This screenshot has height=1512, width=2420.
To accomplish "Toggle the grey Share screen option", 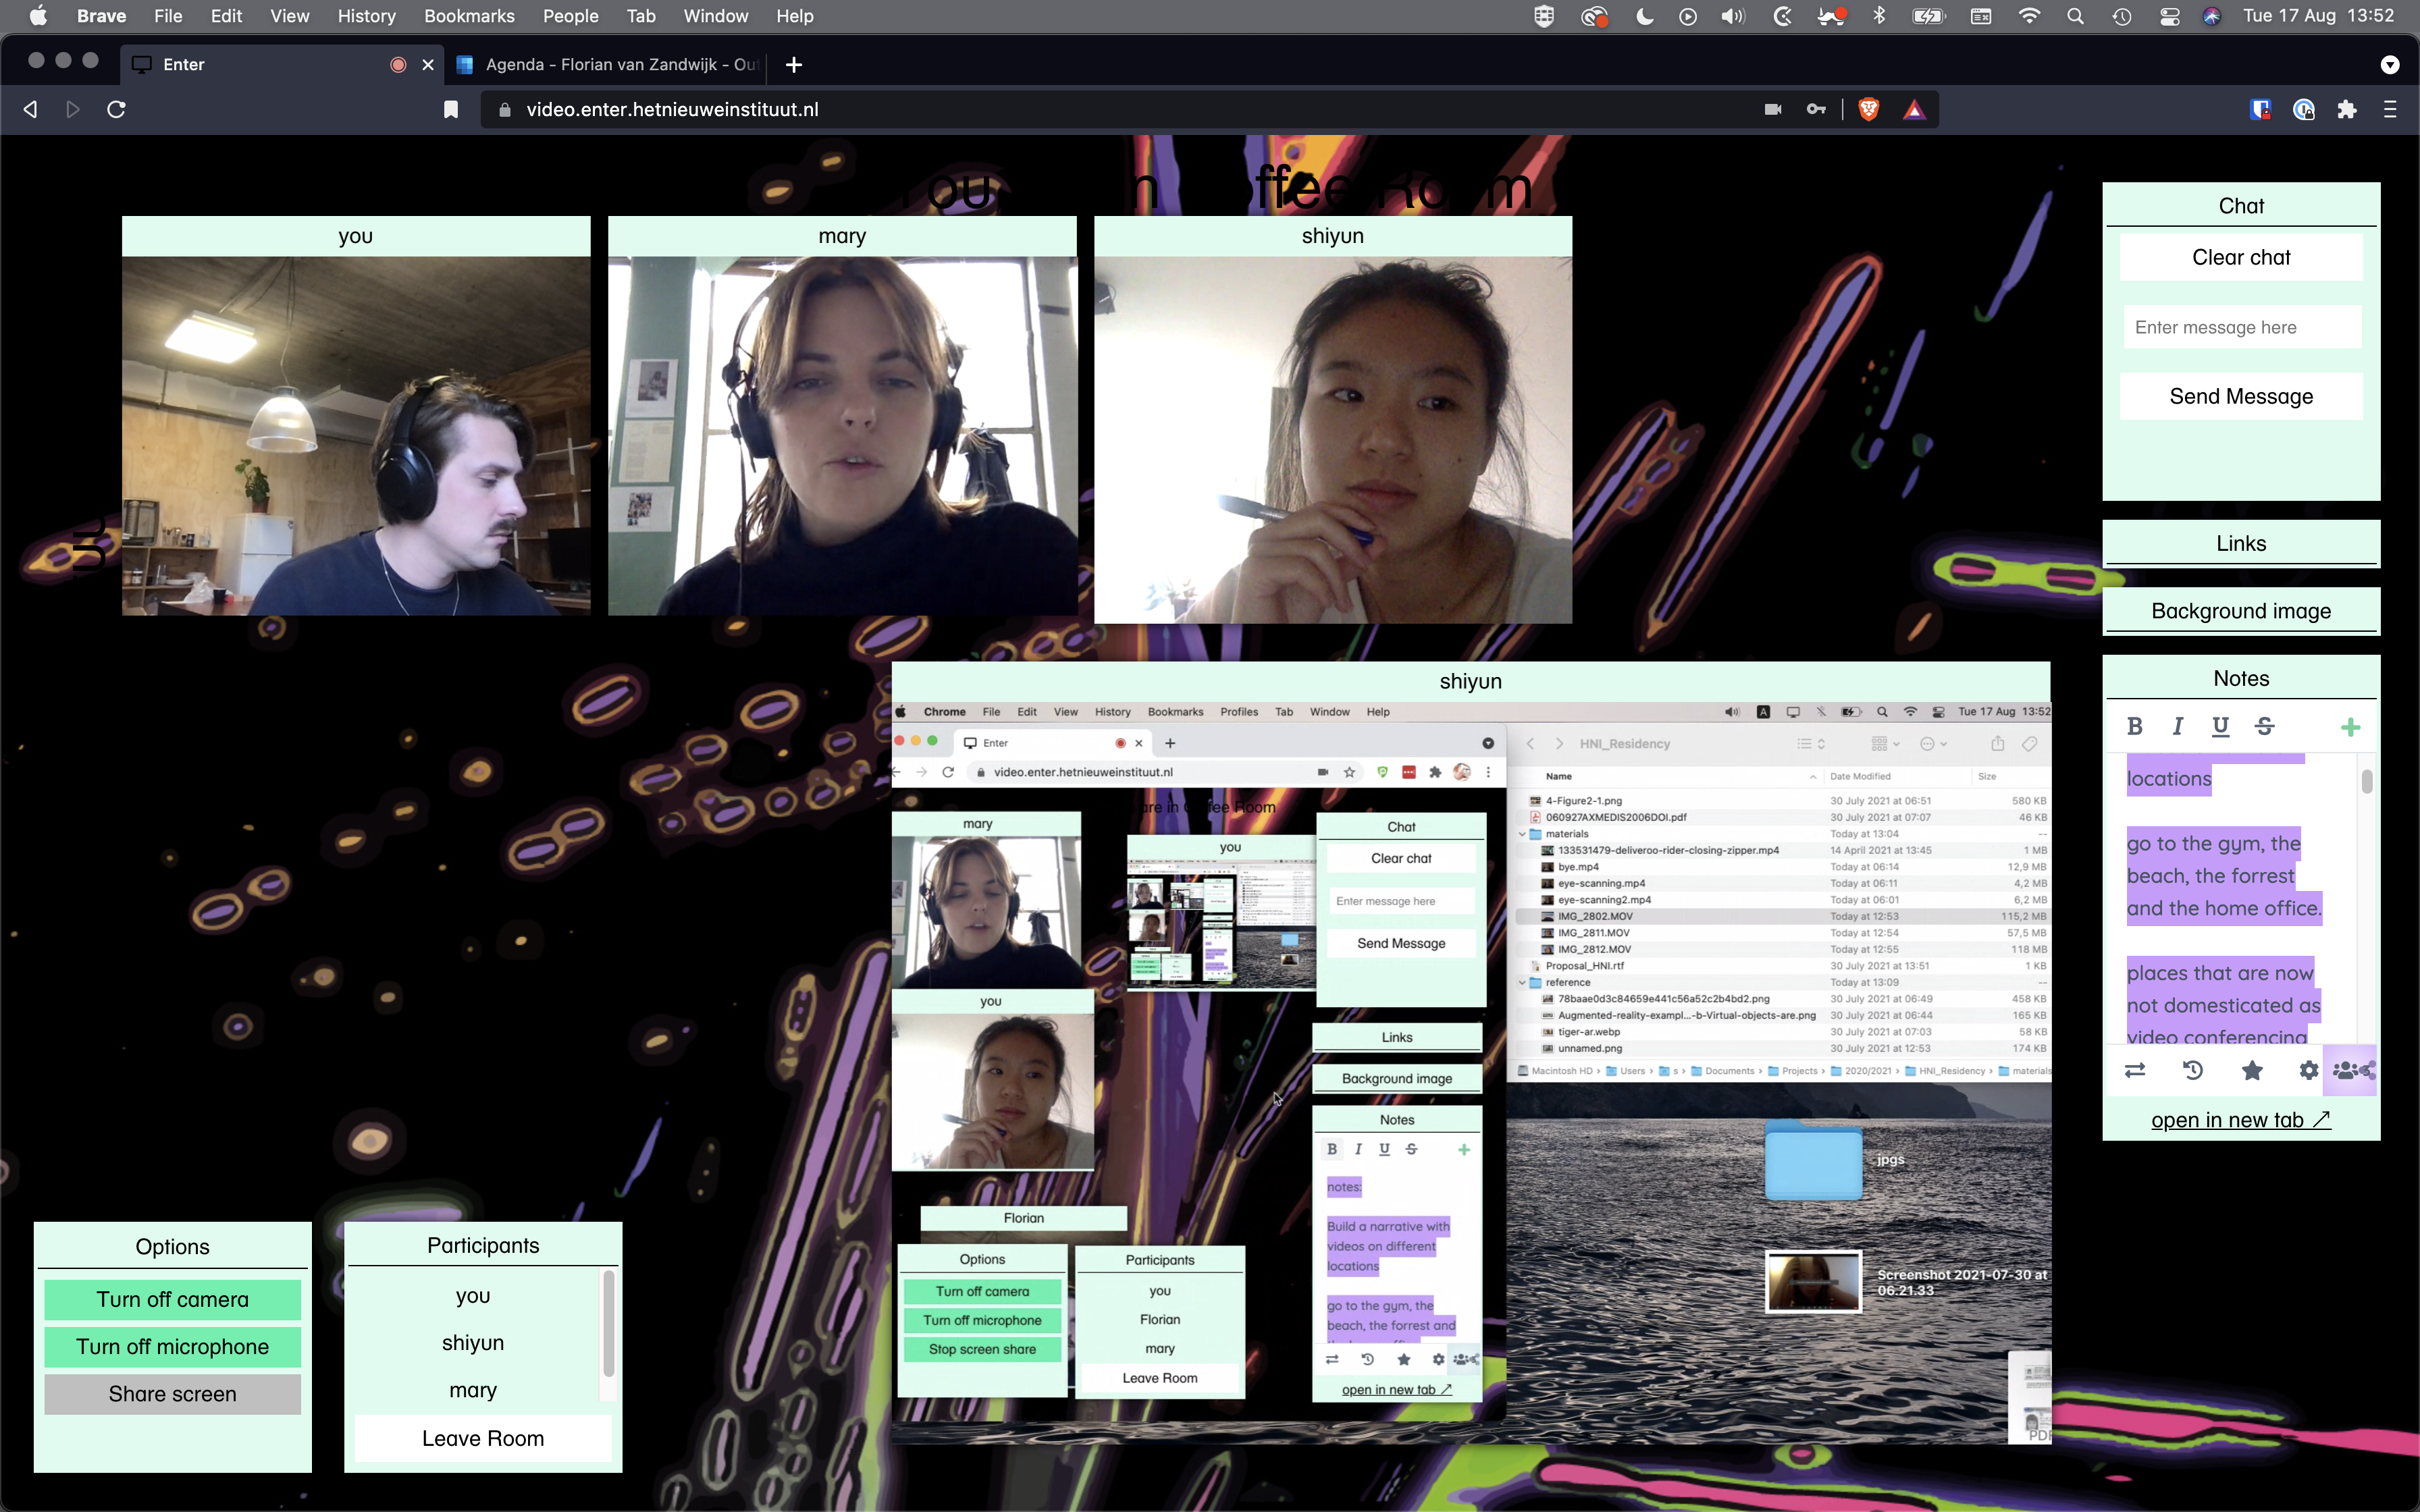I will click(x=173, y=1394).
